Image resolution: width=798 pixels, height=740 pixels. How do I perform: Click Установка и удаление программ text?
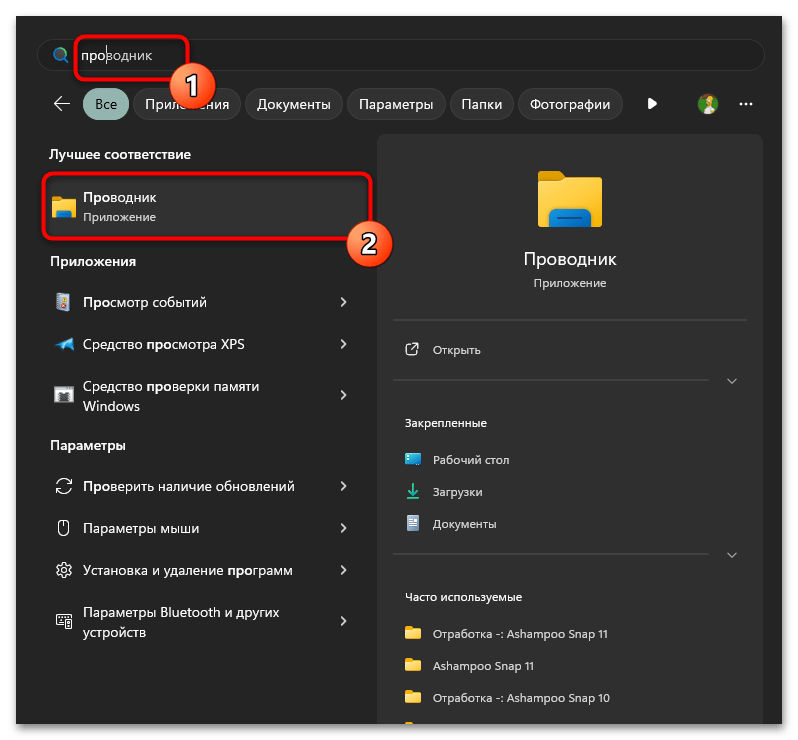tap(188, 571)
